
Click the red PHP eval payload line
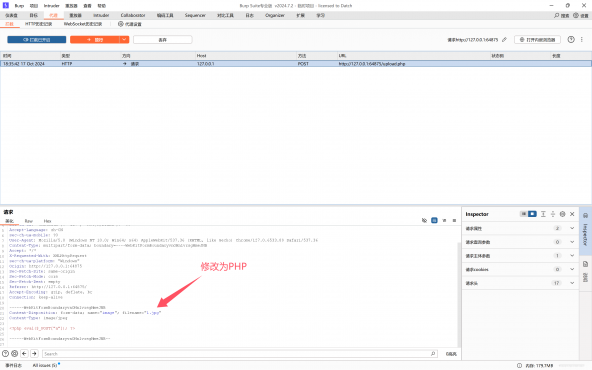(x=42, y=328)
